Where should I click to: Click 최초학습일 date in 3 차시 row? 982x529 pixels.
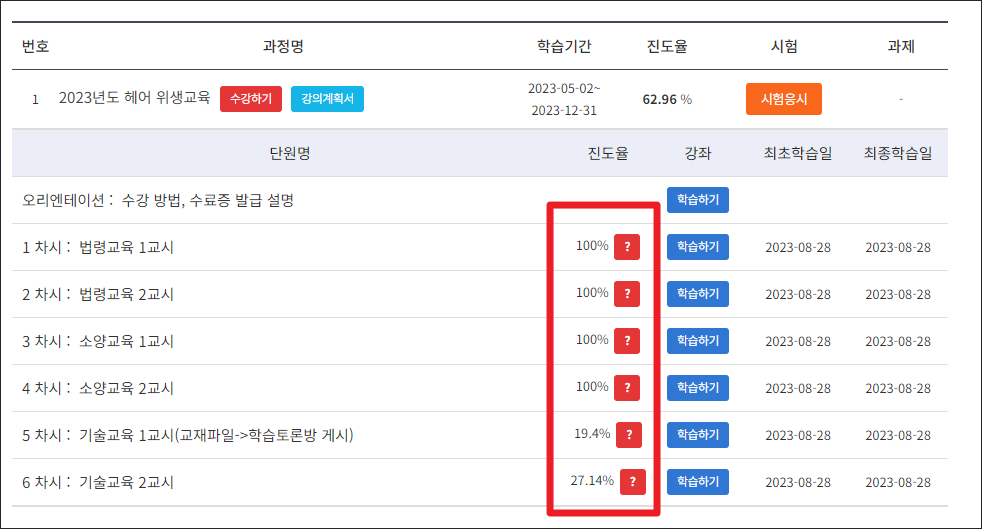pyautogui.click(x=798, y=341)
